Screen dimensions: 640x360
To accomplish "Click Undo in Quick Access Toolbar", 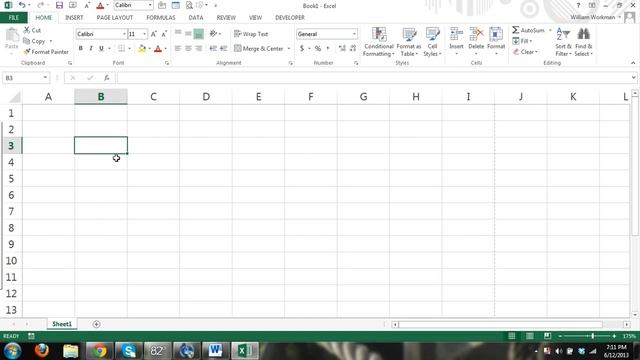I will pyautogui.click(x=22, y=5).
